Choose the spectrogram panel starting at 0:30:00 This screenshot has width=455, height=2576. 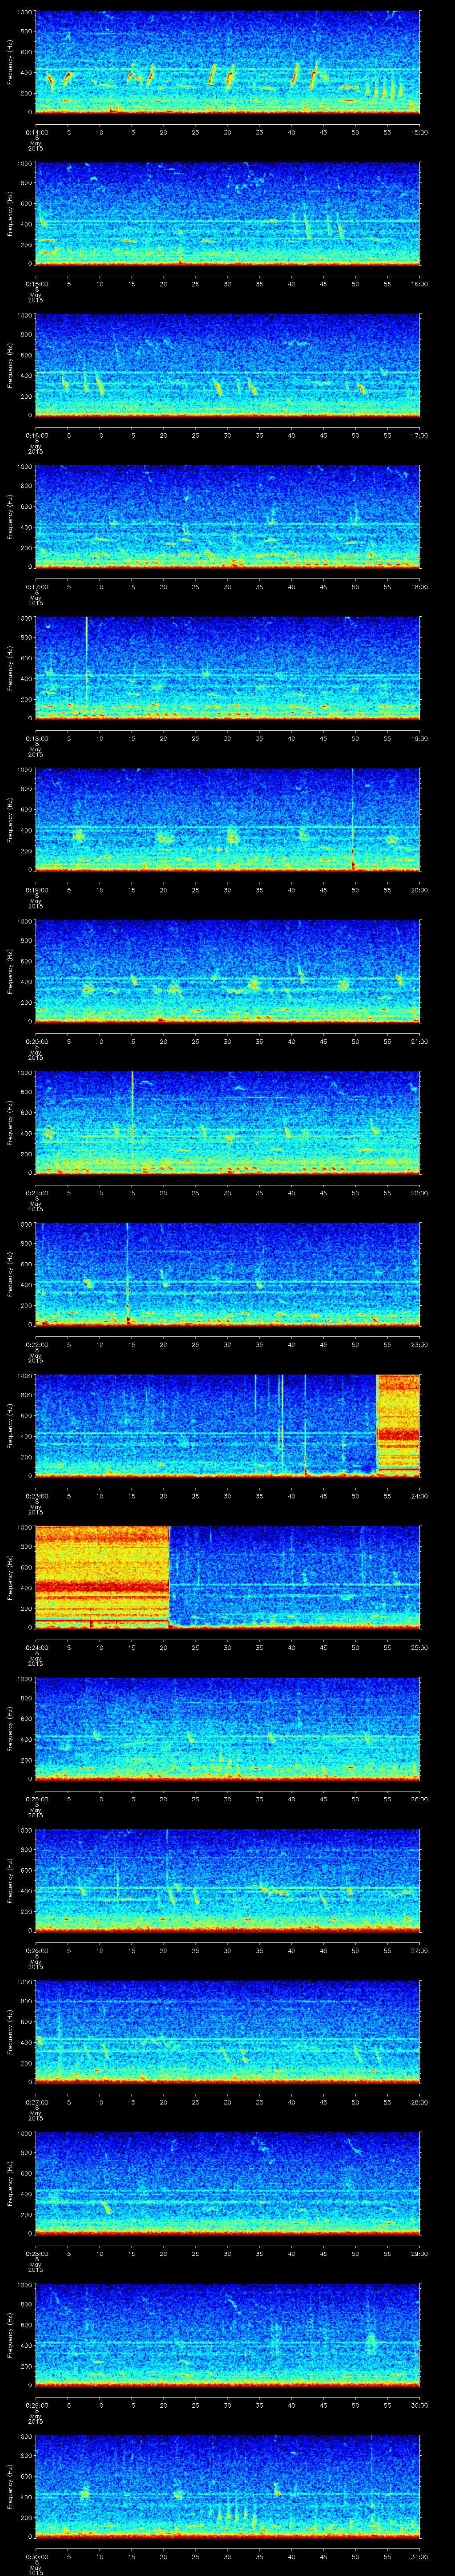[x=227, y=2486]
